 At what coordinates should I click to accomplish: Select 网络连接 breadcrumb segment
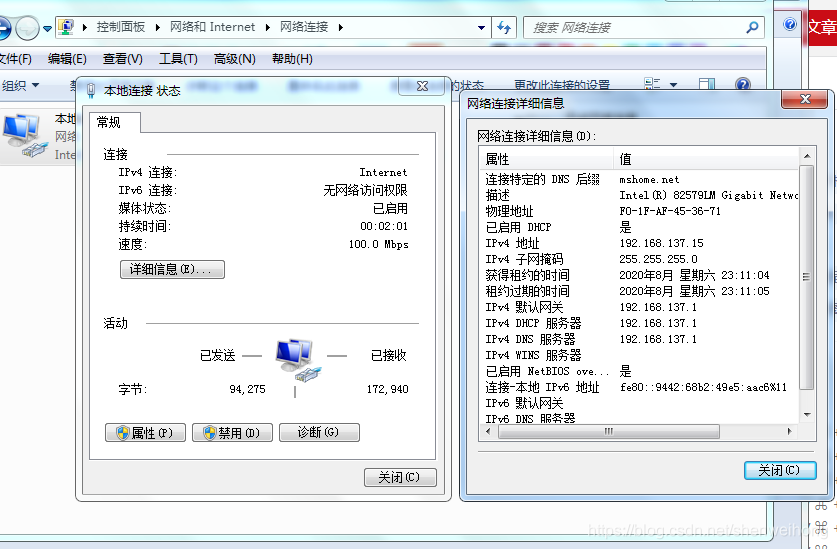304,27
